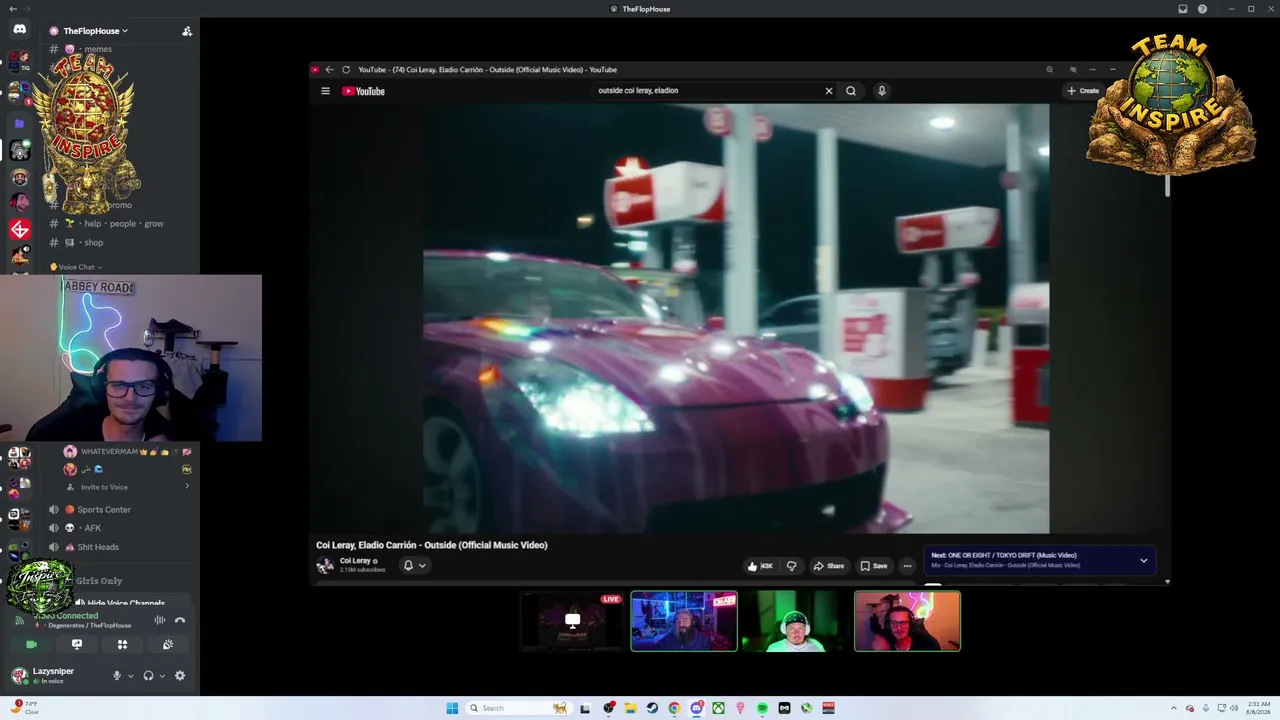The image size is (1280, 720).
Task: Go to YouTube home via logo
Action: 364,91
